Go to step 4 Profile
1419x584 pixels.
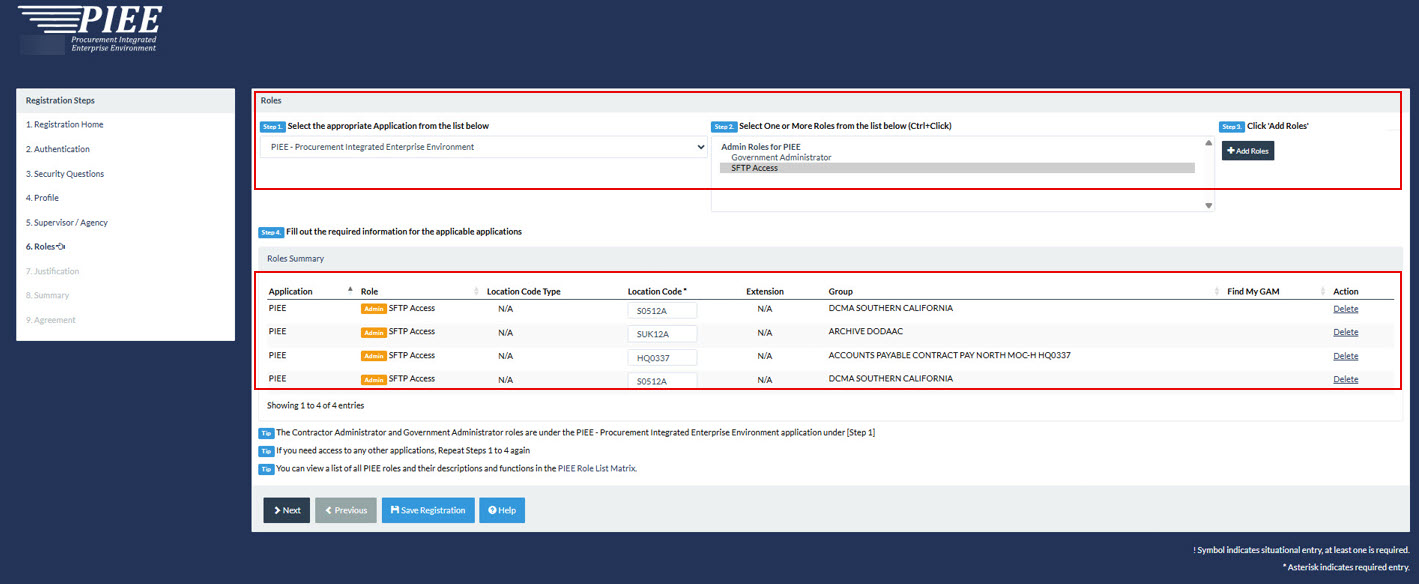click(42, 198)
